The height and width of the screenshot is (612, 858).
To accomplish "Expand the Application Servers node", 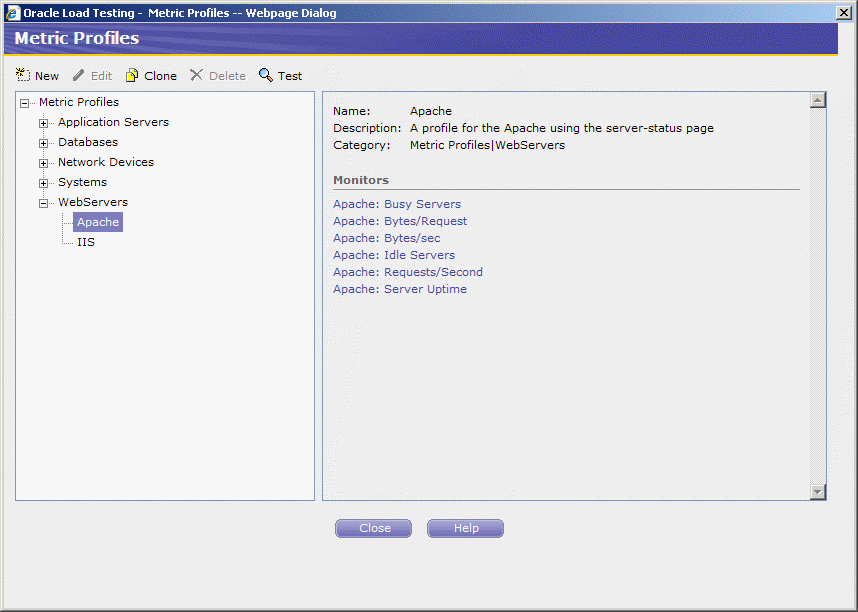I will [x=43, y=123].
